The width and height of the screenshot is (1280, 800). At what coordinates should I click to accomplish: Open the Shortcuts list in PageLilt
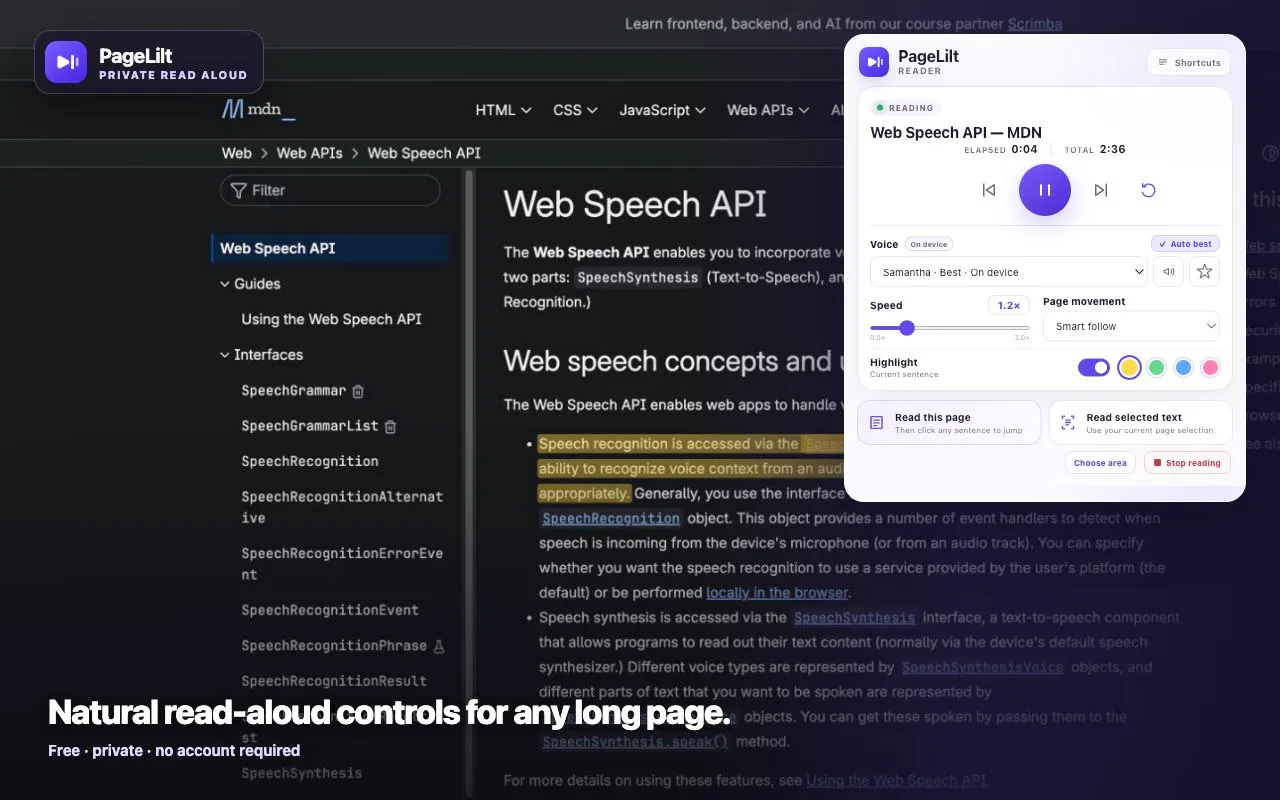click(1189, 62)
